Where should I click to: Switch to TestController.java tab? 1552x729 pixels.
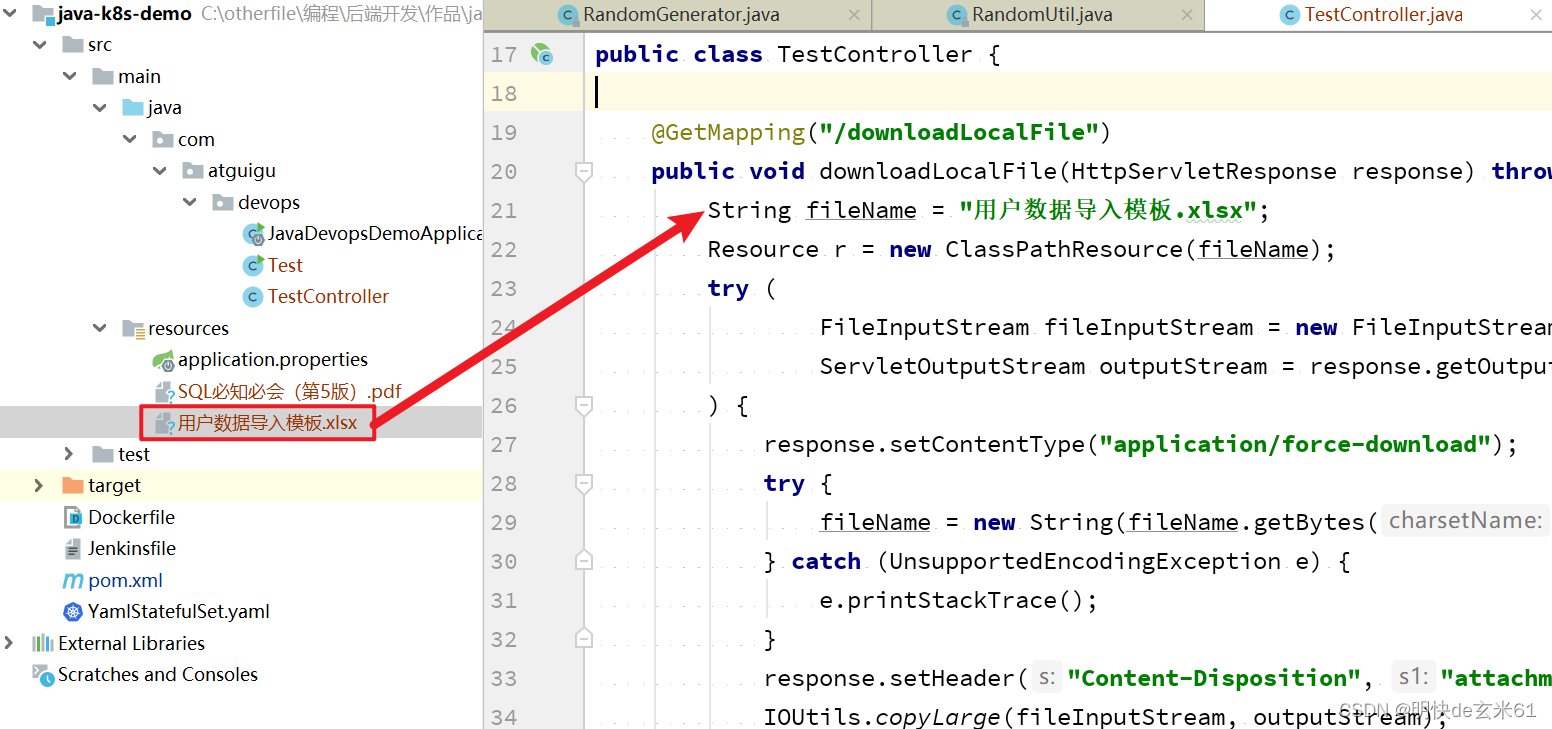pyautogui.click(x=1384, y=15)
